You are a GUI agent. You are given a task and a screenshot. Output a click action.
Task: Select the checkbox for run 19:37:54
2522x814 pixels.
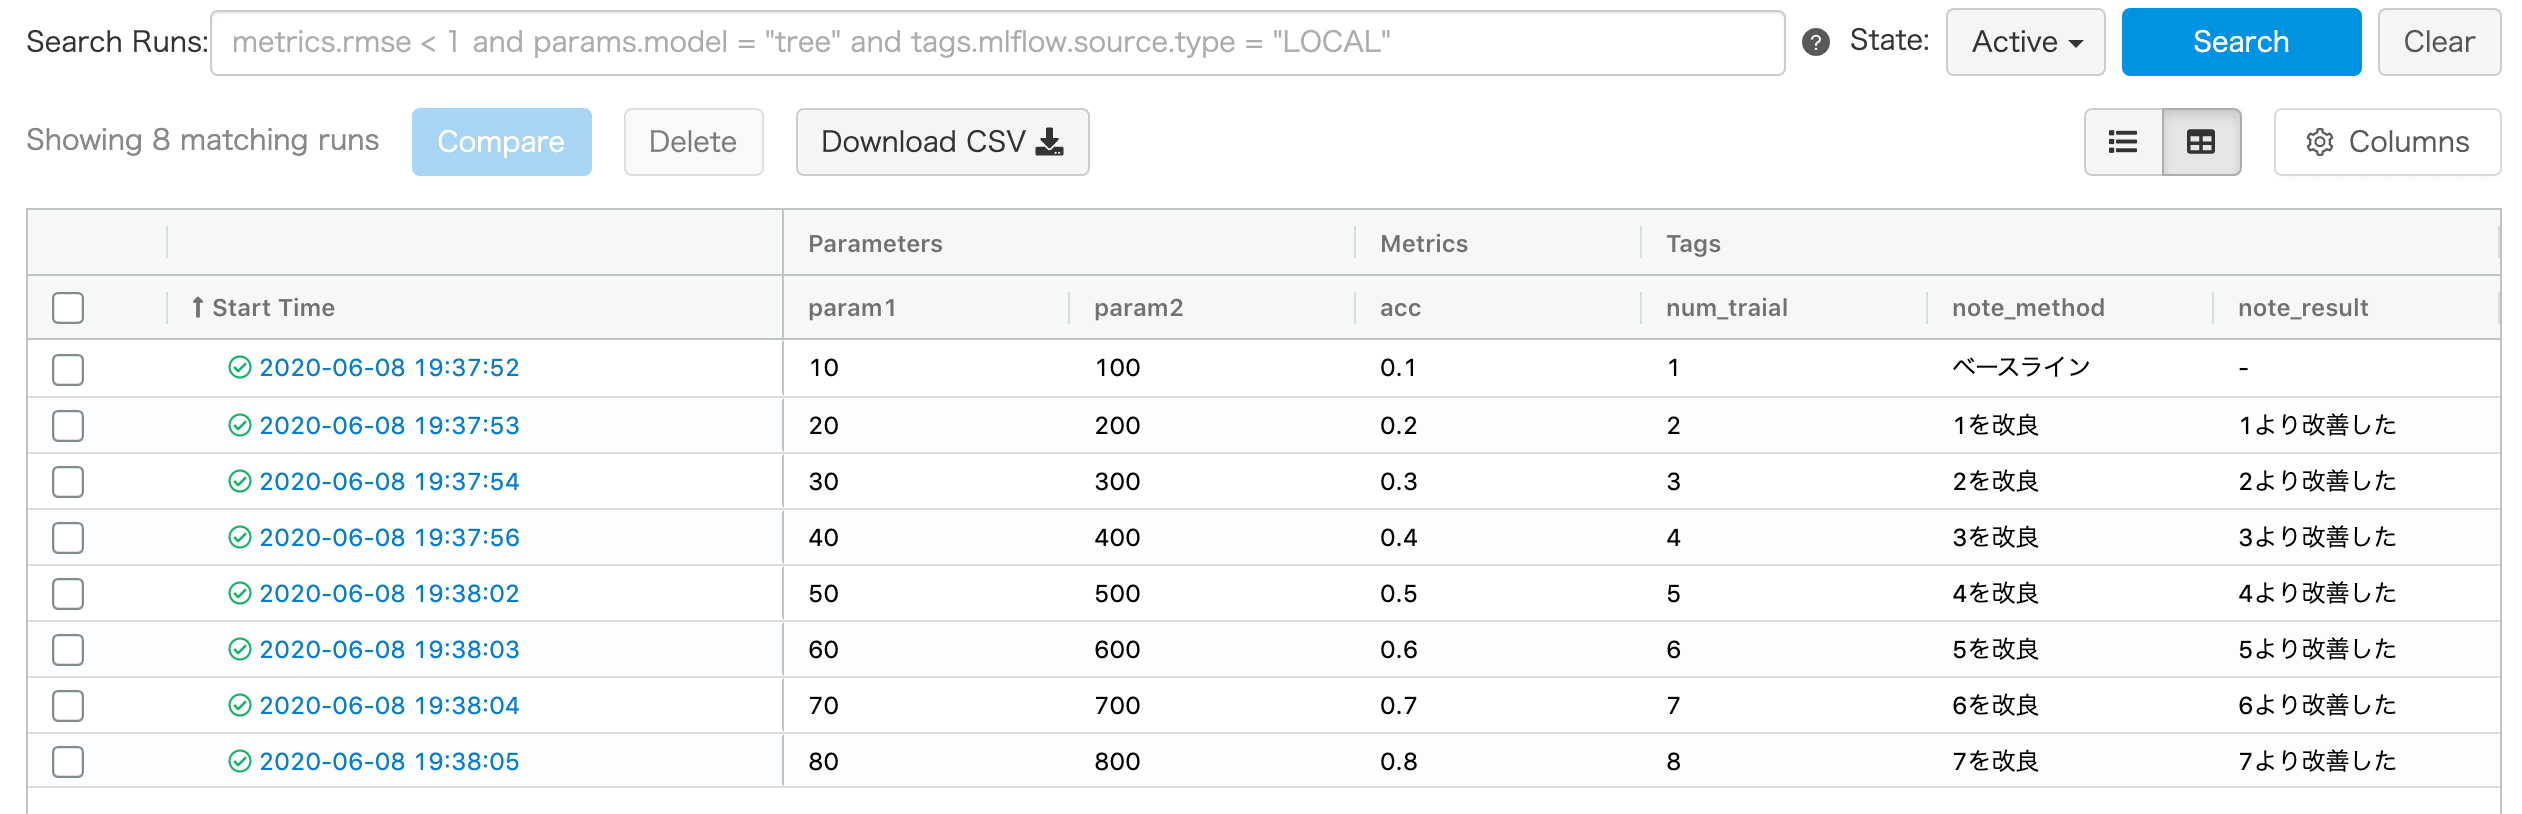[68, 482]
